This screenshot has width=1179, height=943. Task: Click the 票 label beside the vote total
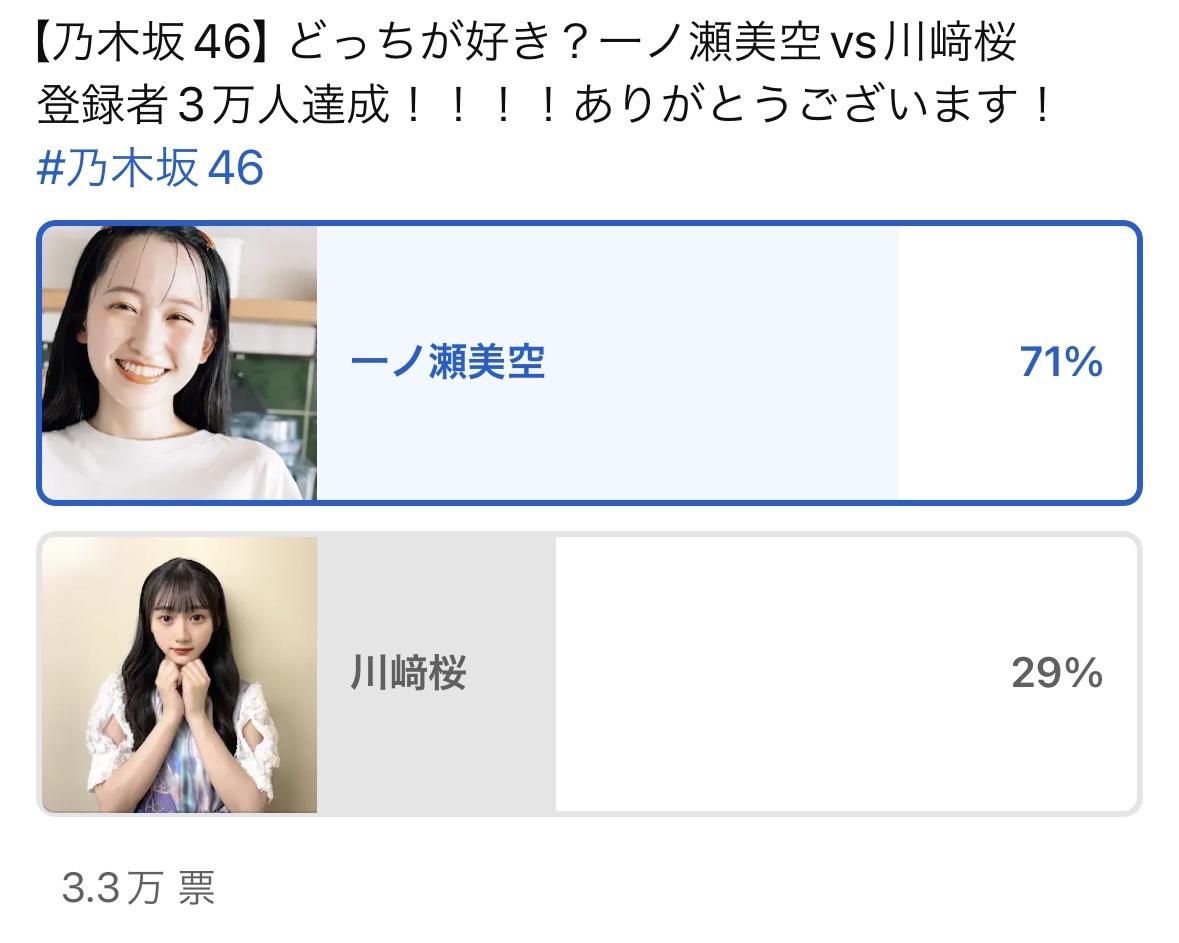[x=197, y=888]
